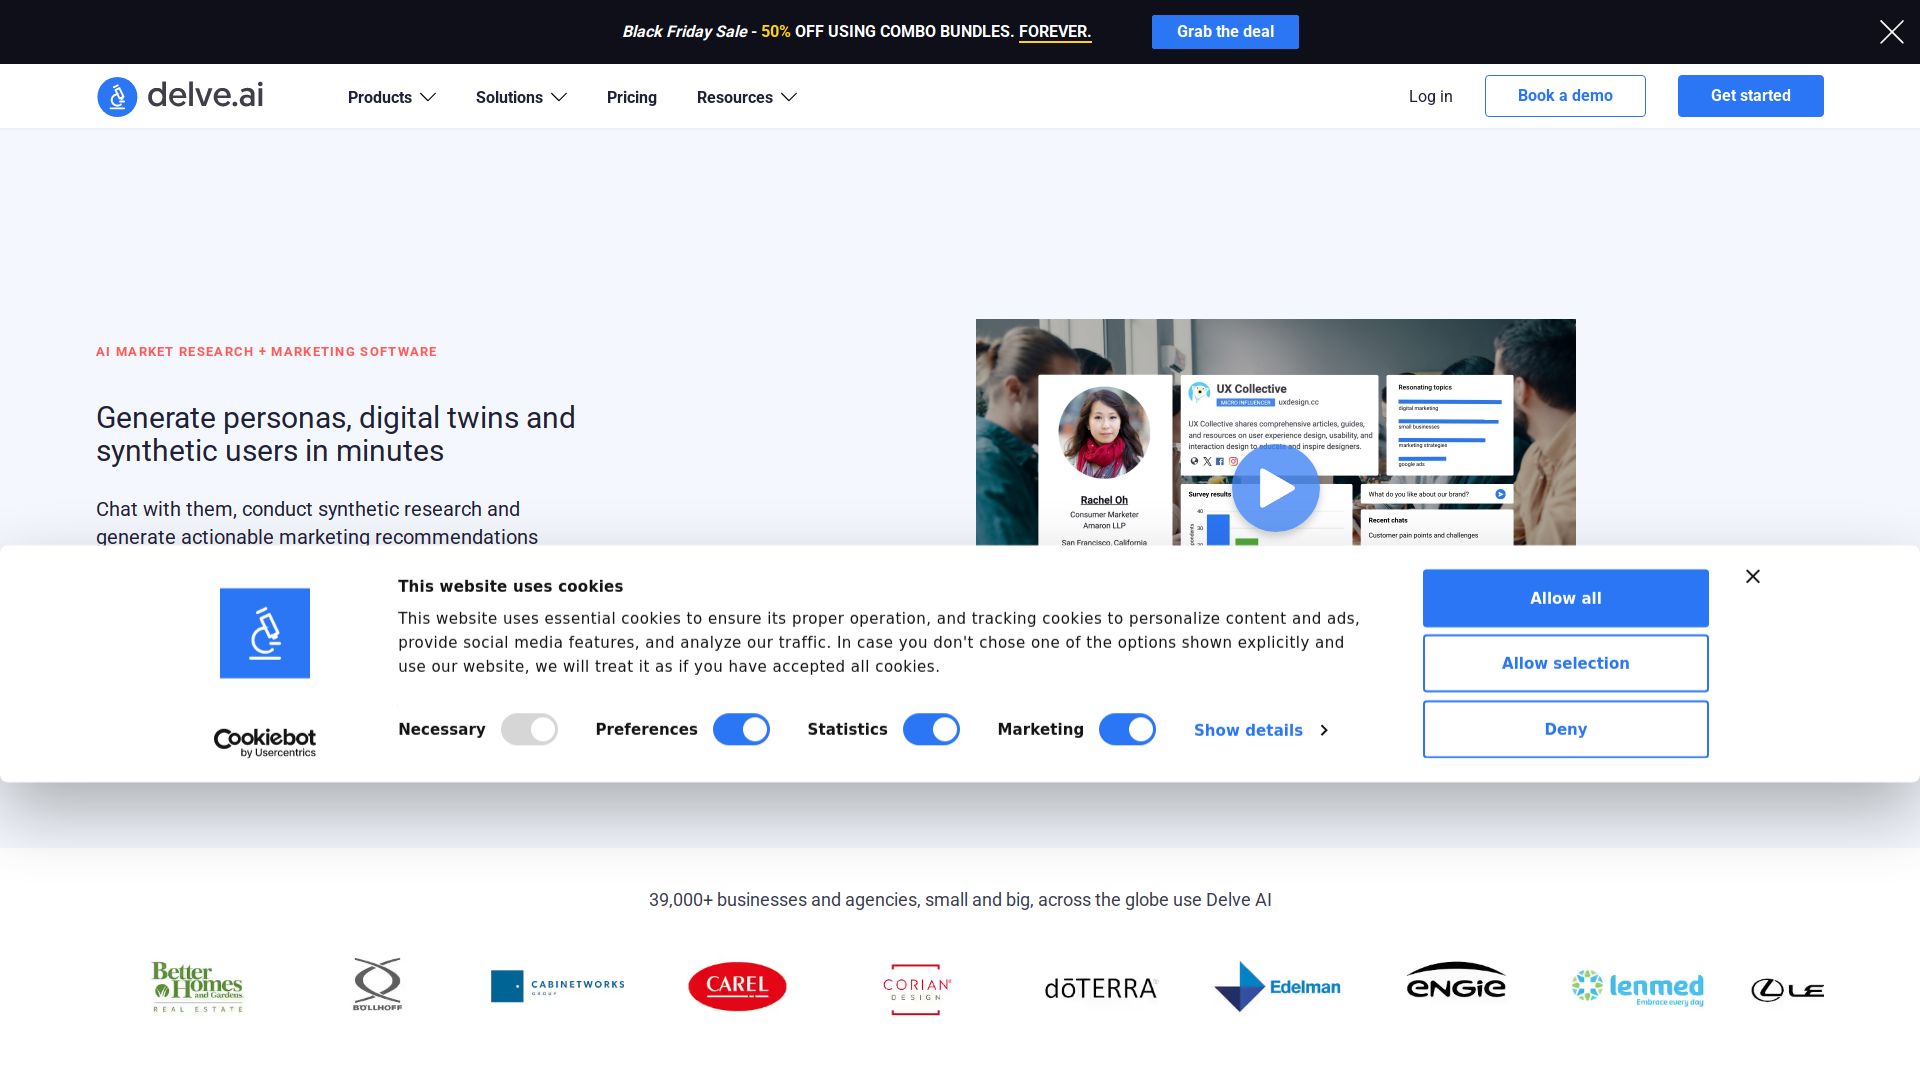Click the Grab the deal button
The width and height of the screenshot is (1920, 1080).
point(1225,32)
